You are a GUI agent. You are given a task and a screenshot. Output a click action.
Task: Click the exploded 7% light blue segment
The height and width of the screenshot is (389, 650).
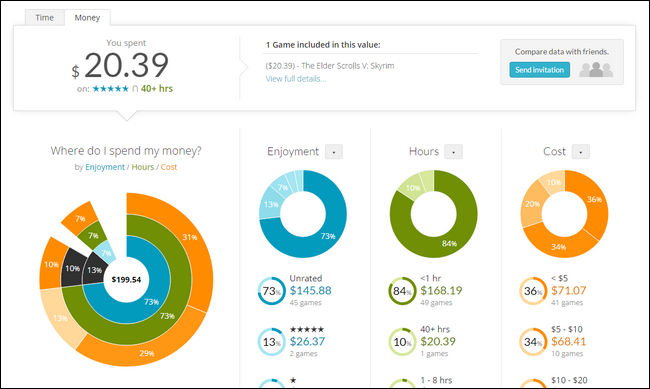pyautogui.click(x=107, y=253)
